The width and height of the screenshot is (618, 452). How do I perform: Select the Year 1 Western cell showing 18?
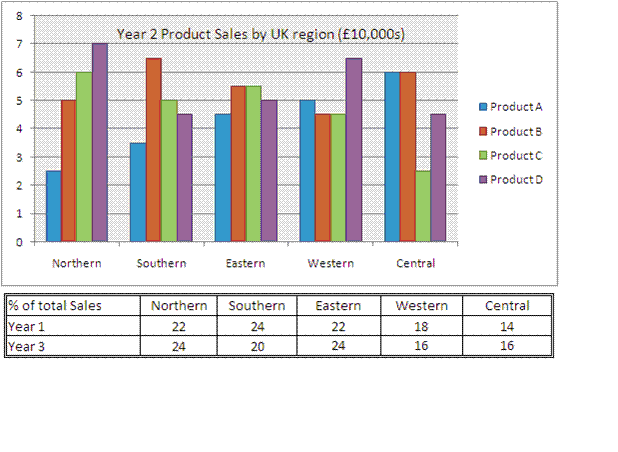[421, 326]
